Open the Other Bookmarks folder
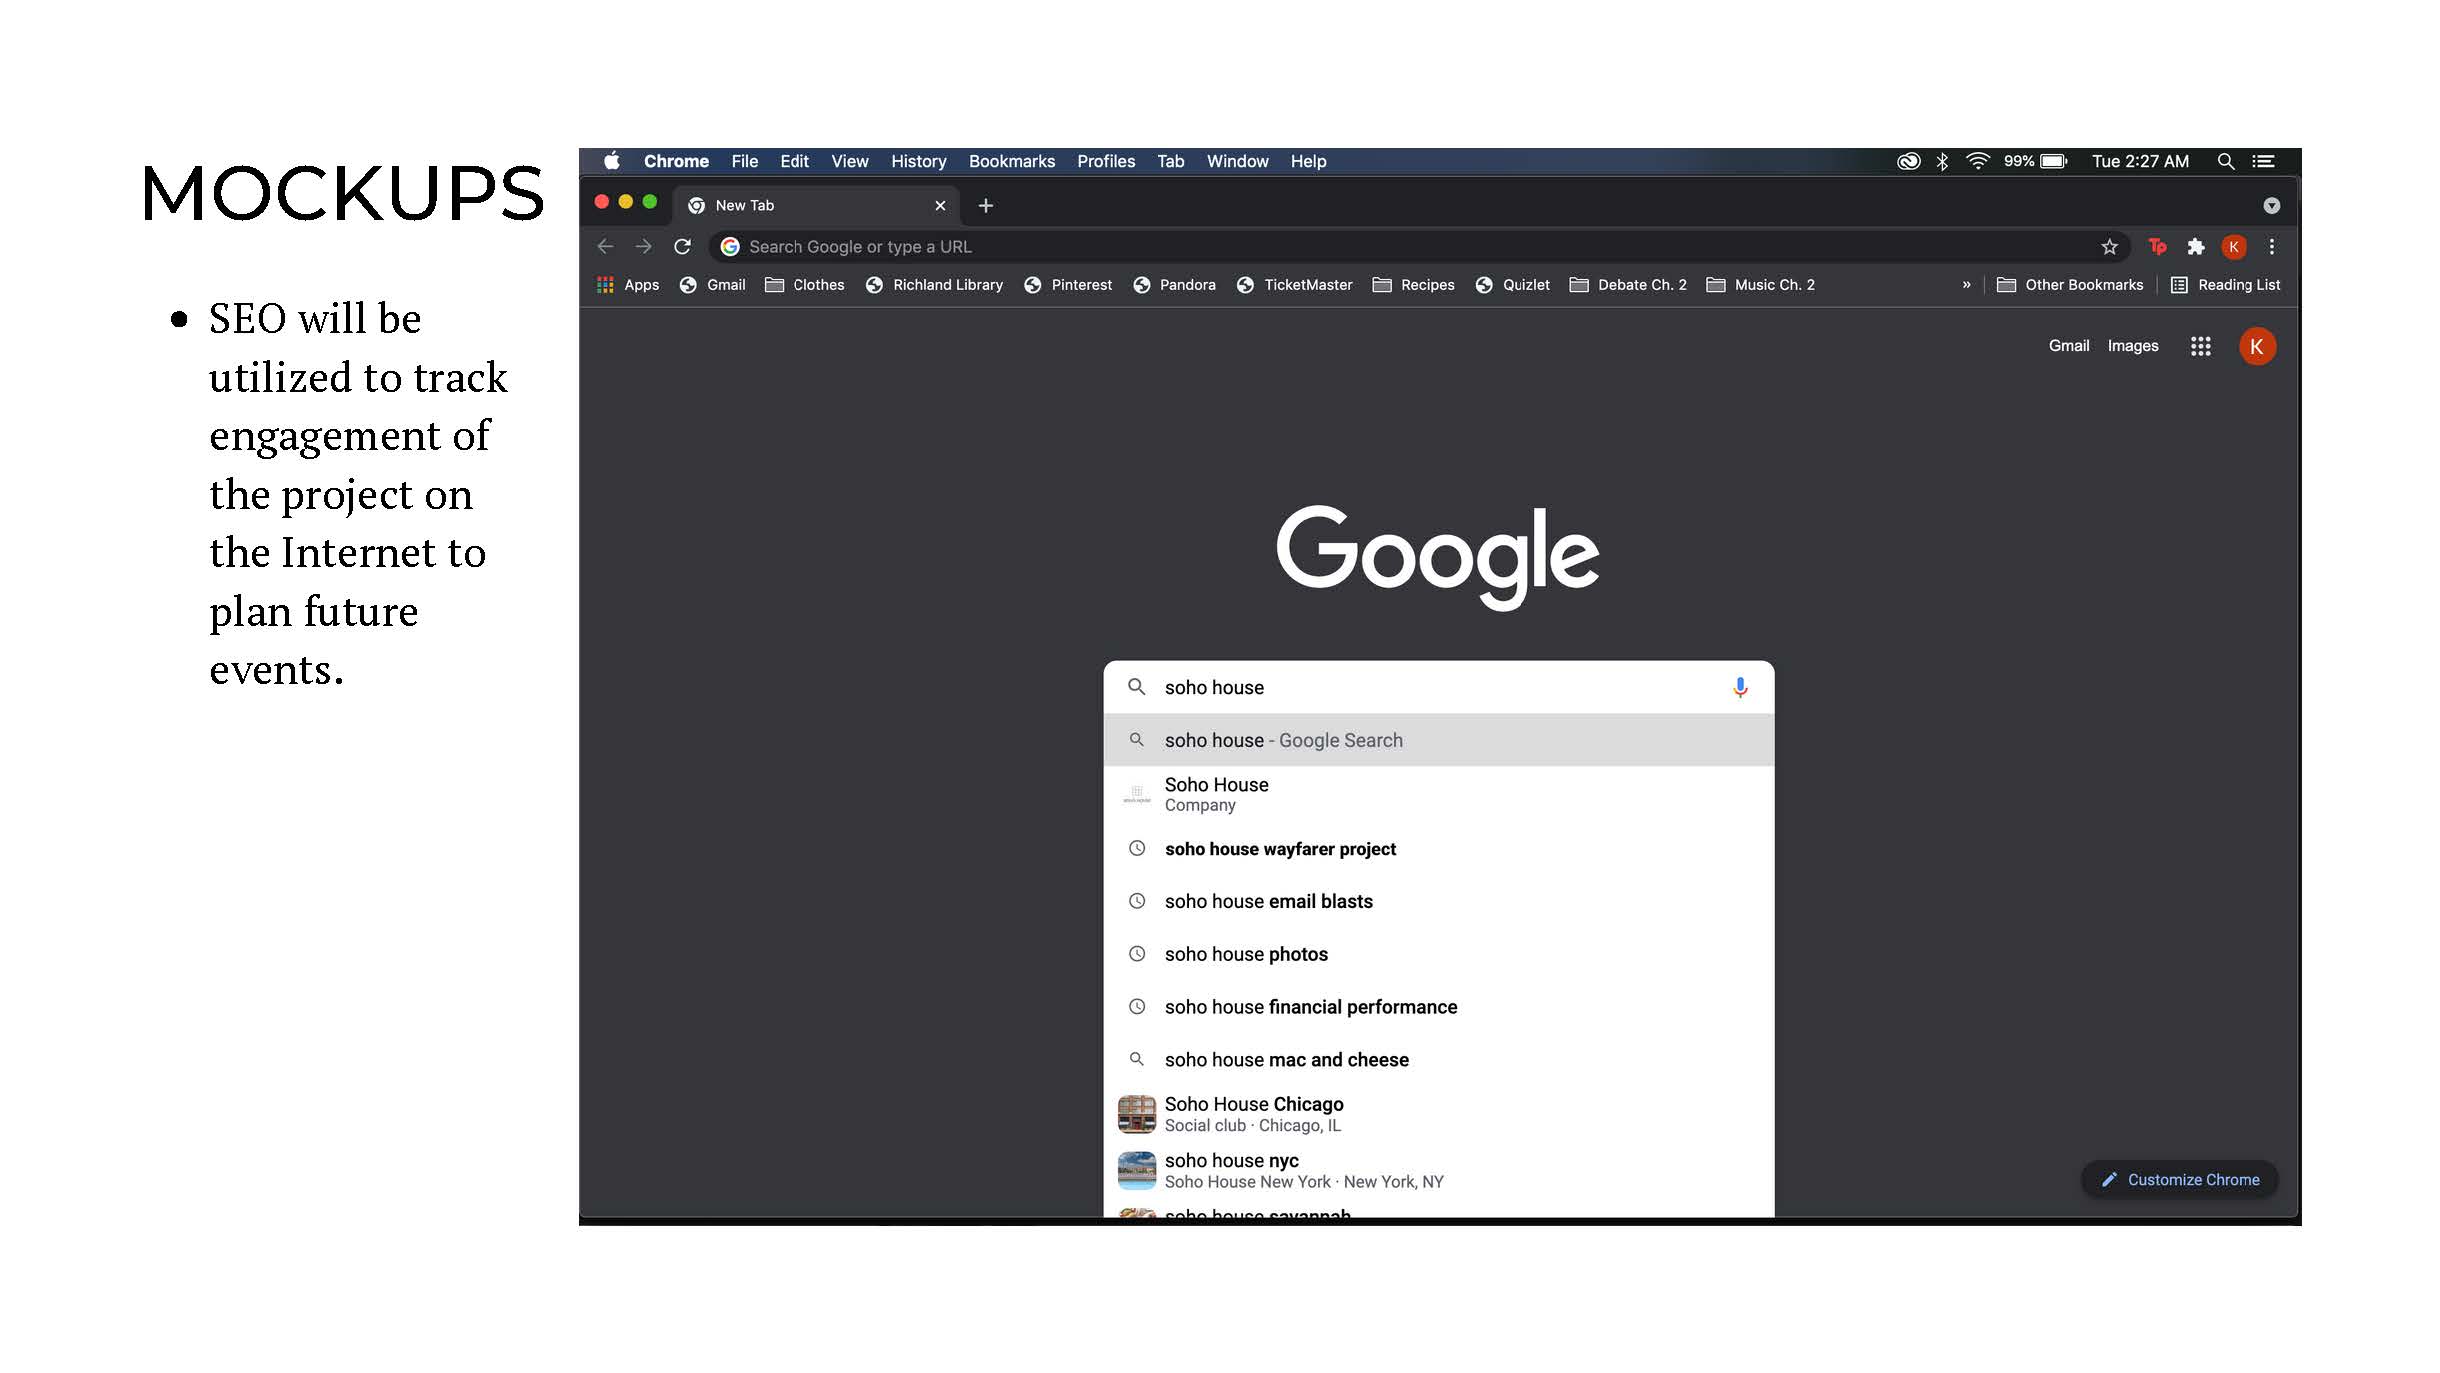The image size is (2440, 1373). click(x=2070, y=285)
